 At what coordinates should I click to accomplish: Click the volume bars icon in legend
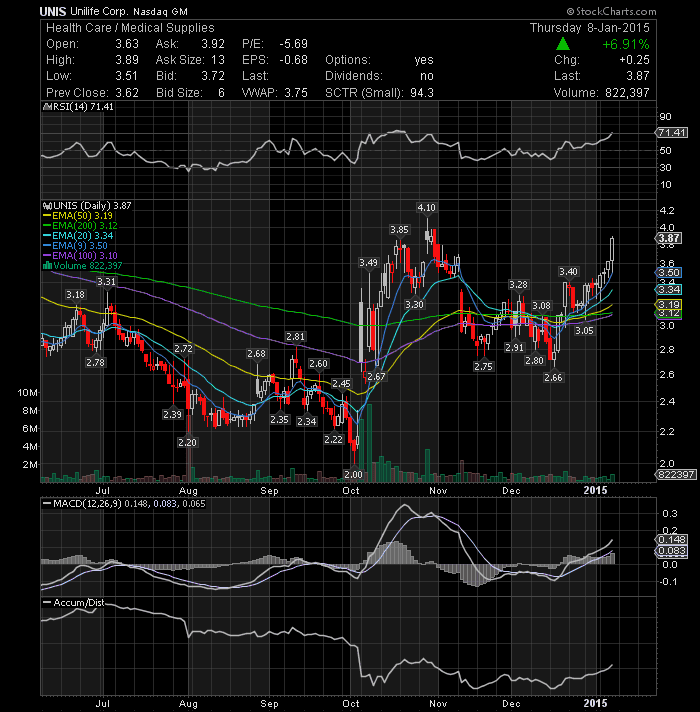[x=47, y=266]
